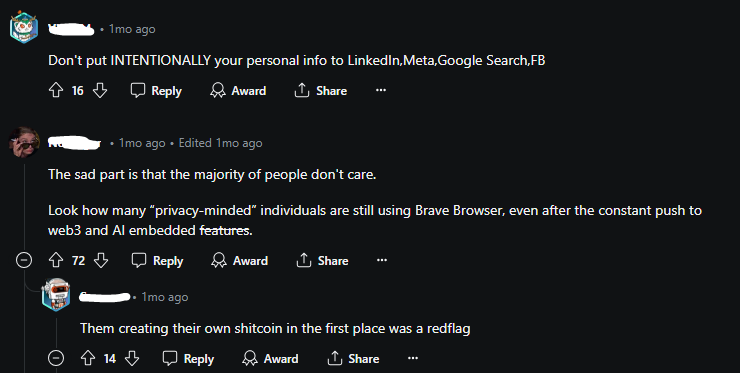Award the 16-point comment
Image resolution: width=740 pixels, height=373 pixels.
pyautogui.click(x=238, y=90)
